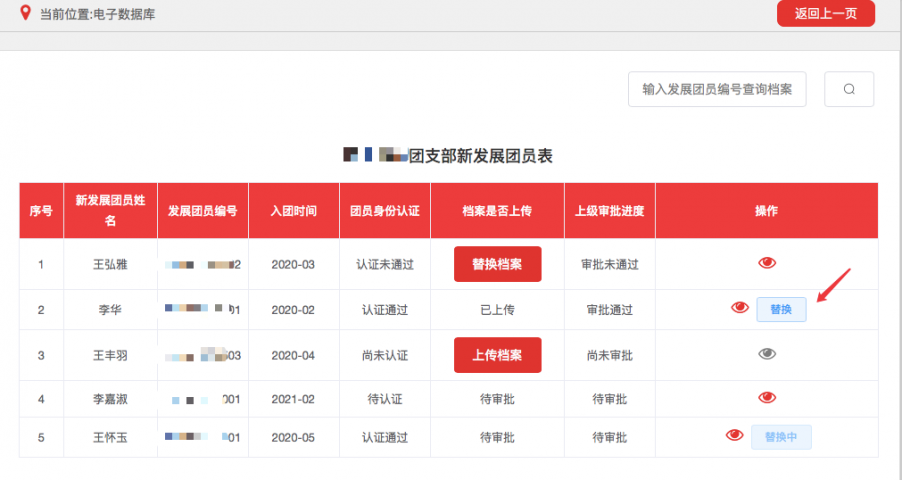View archive of 王弘雅 via eye icon
The width and height of the screenshot is (902, 480).
[x=767, y=263]
